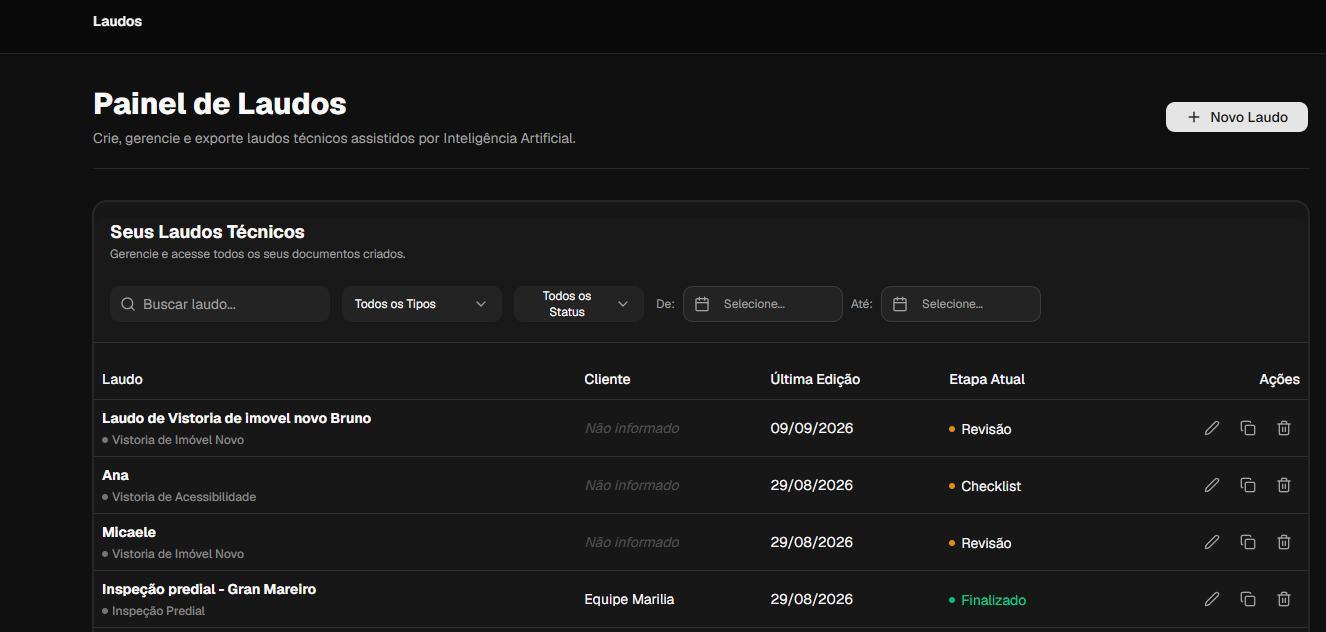Delete the Micaele report

click(1284, 542)
